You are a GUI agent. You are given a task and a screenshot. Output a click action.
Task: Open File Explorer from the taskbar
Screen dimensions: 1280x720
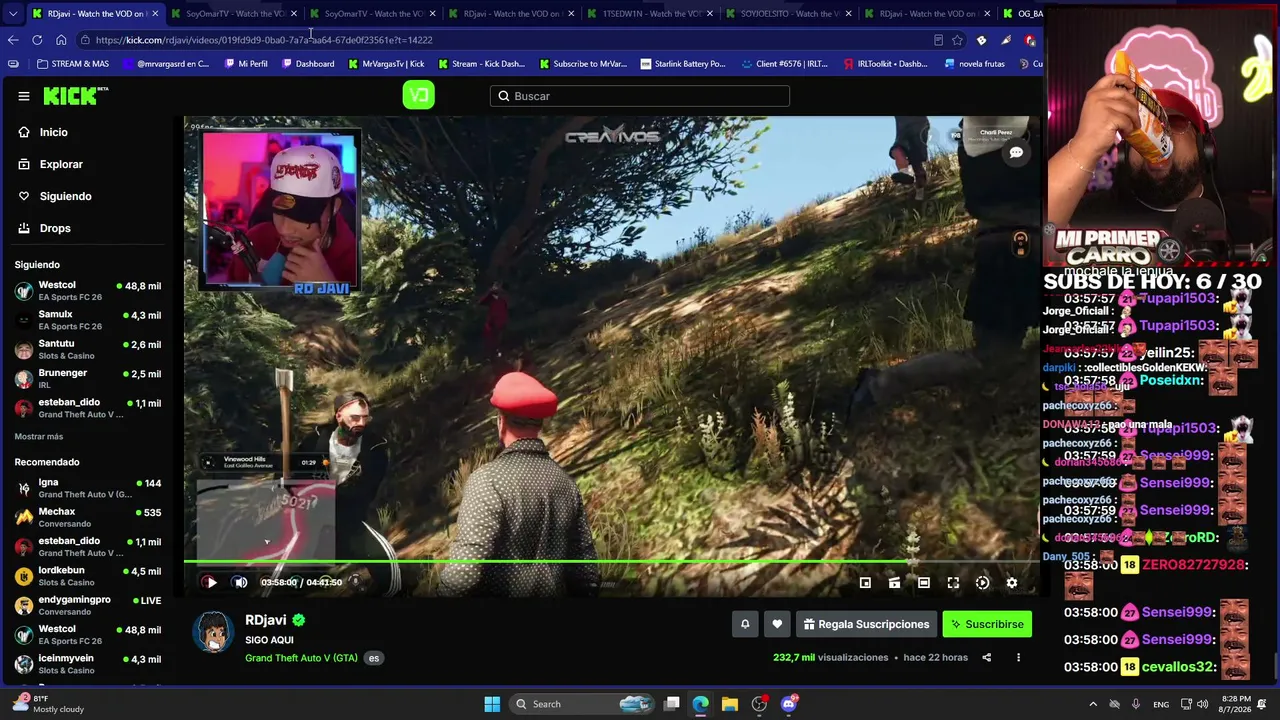coord(730,704)
